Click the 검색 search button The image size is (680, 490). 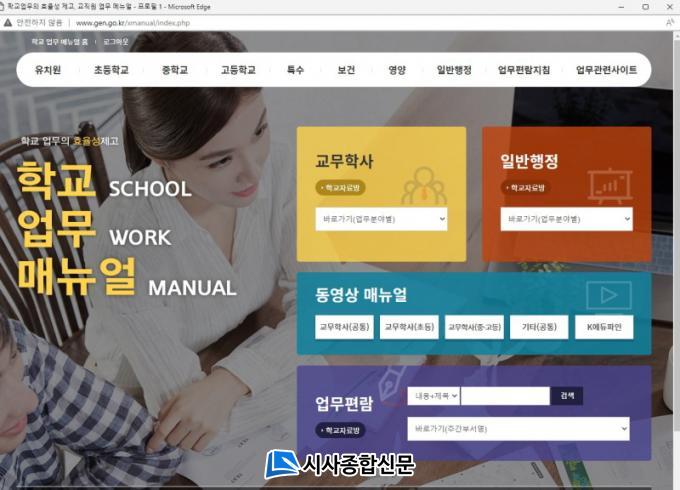(x=567, y=396)
